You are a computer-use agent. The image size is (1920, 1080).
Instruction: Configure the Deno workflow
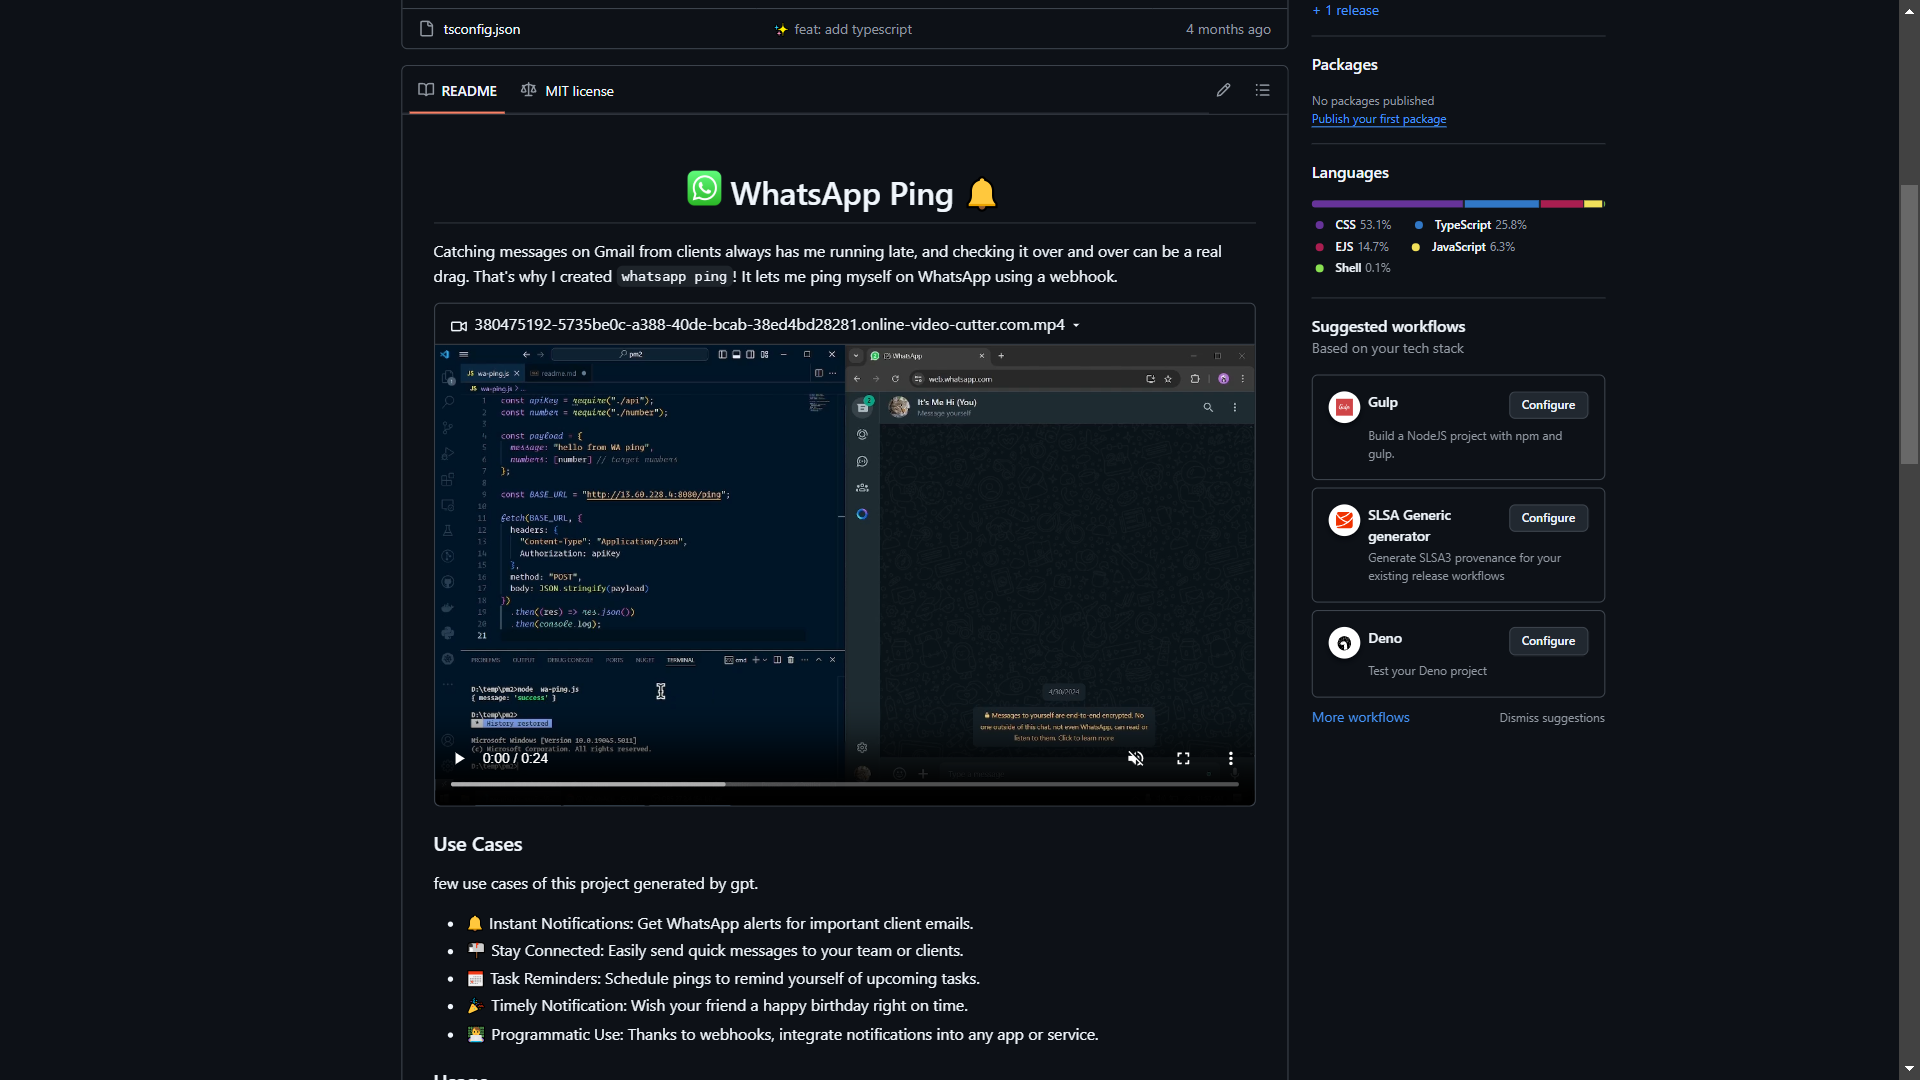tap(1548, 641)
